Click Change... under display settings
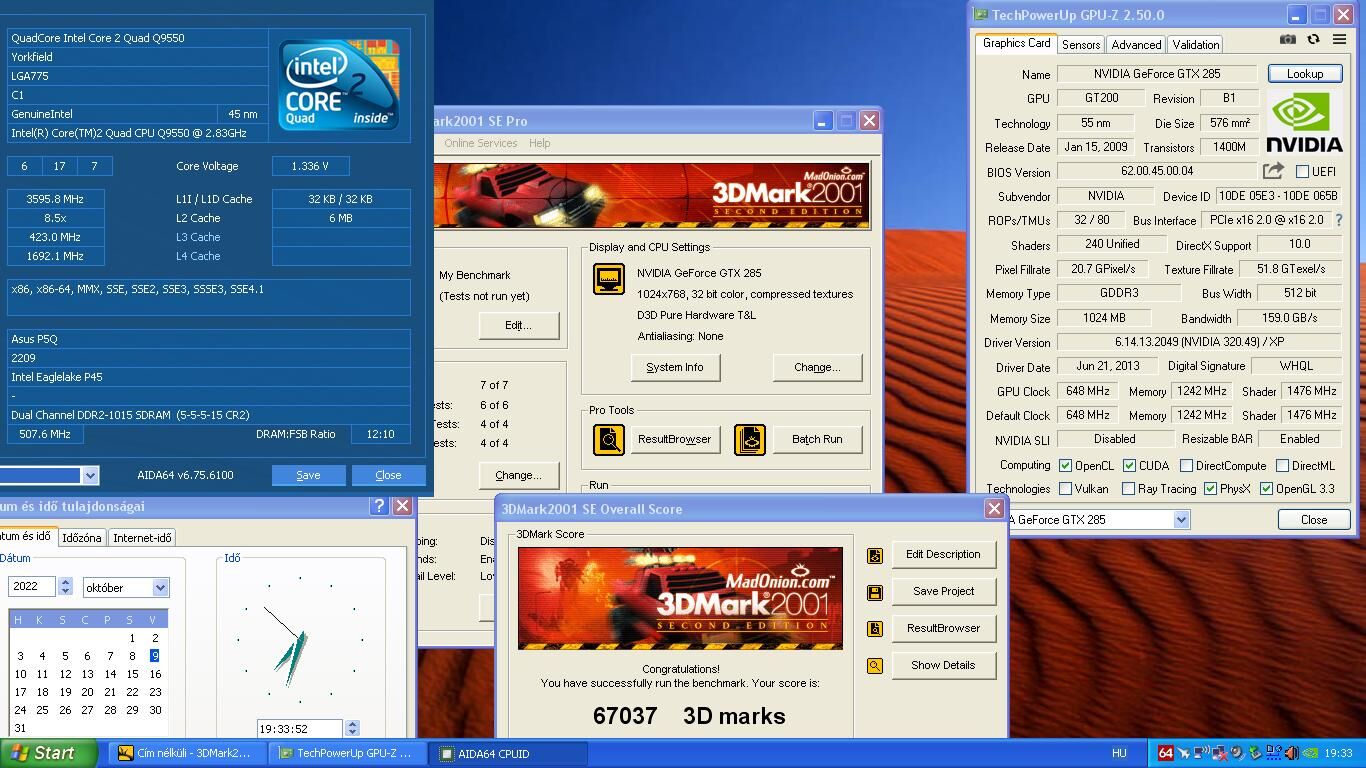 817,367
